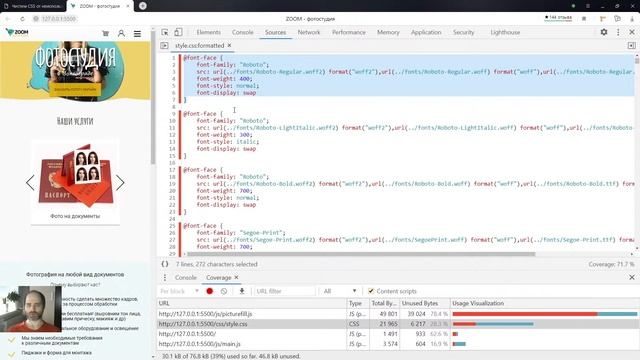This screenshot has height=360, width=640.
Task: Switch to the Console panel tab
Action: 242,32
